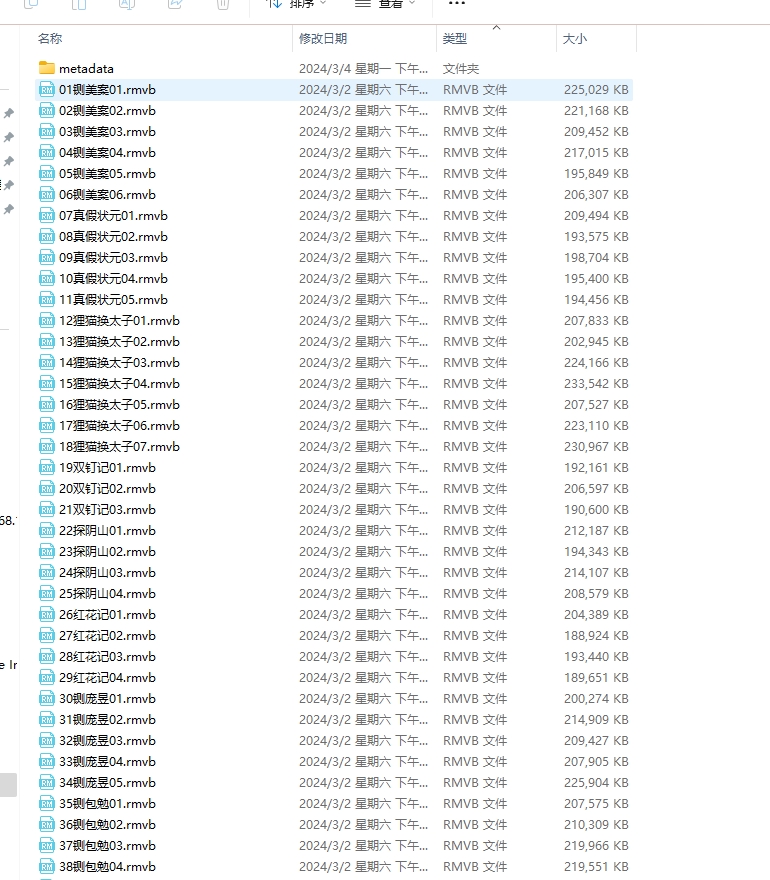Sort by the 大小 column header

(x=575, y=39)
